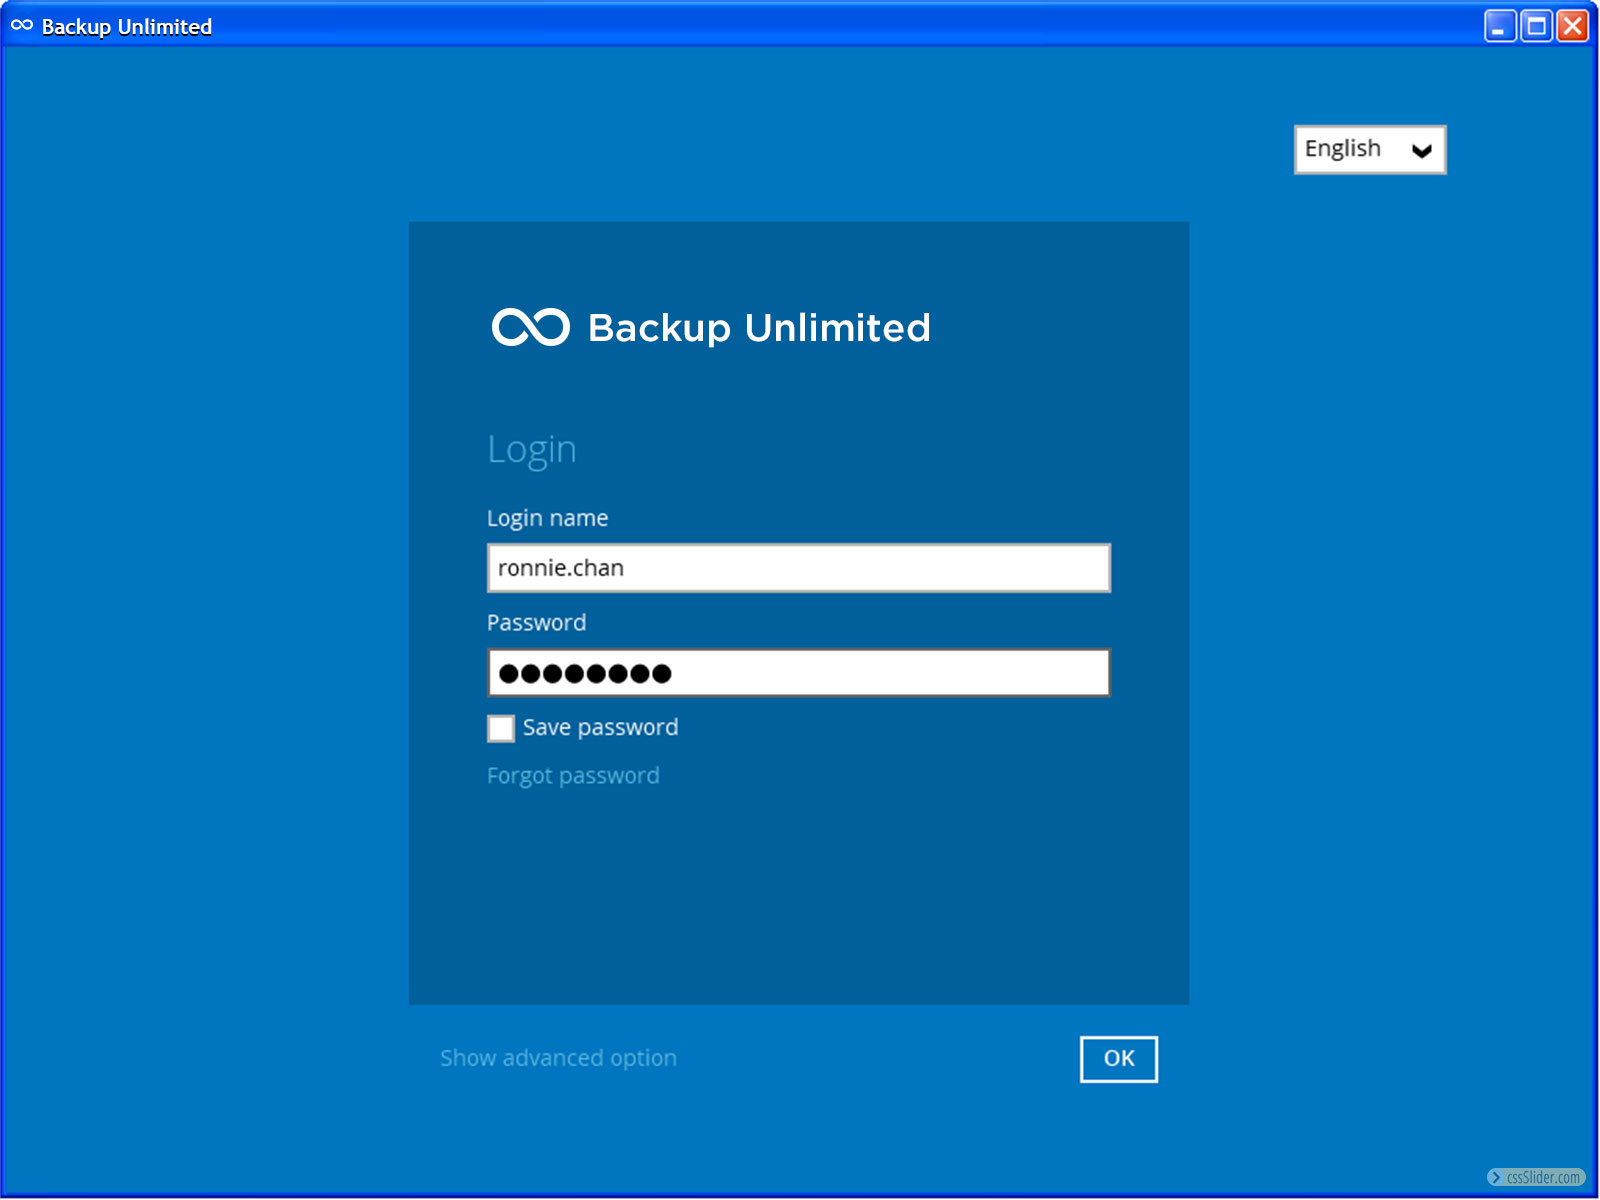Maximize the Backup Unlimited window
The image size is (1600, 1200).
pos(1536,26)
